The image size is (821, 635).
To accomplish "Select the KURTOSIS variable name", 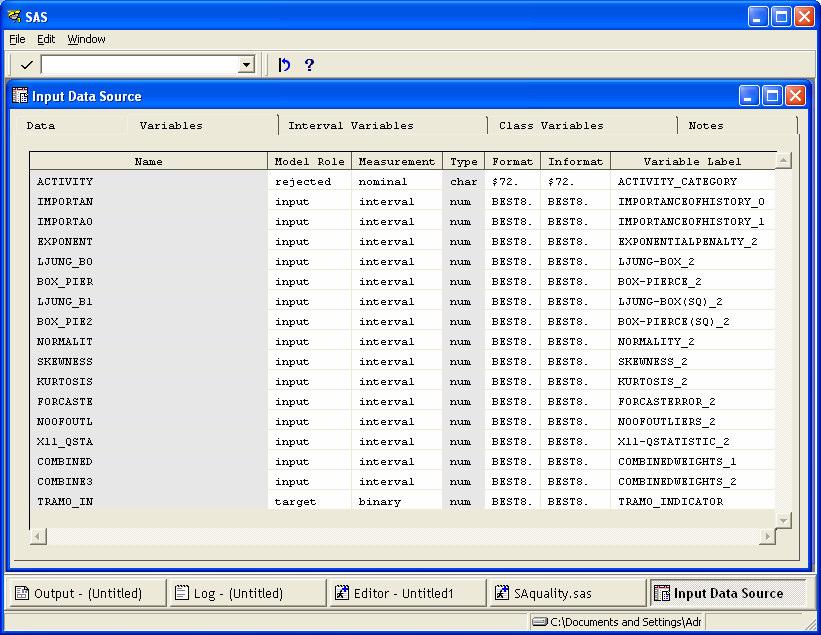I will click(x=65, y=382).
